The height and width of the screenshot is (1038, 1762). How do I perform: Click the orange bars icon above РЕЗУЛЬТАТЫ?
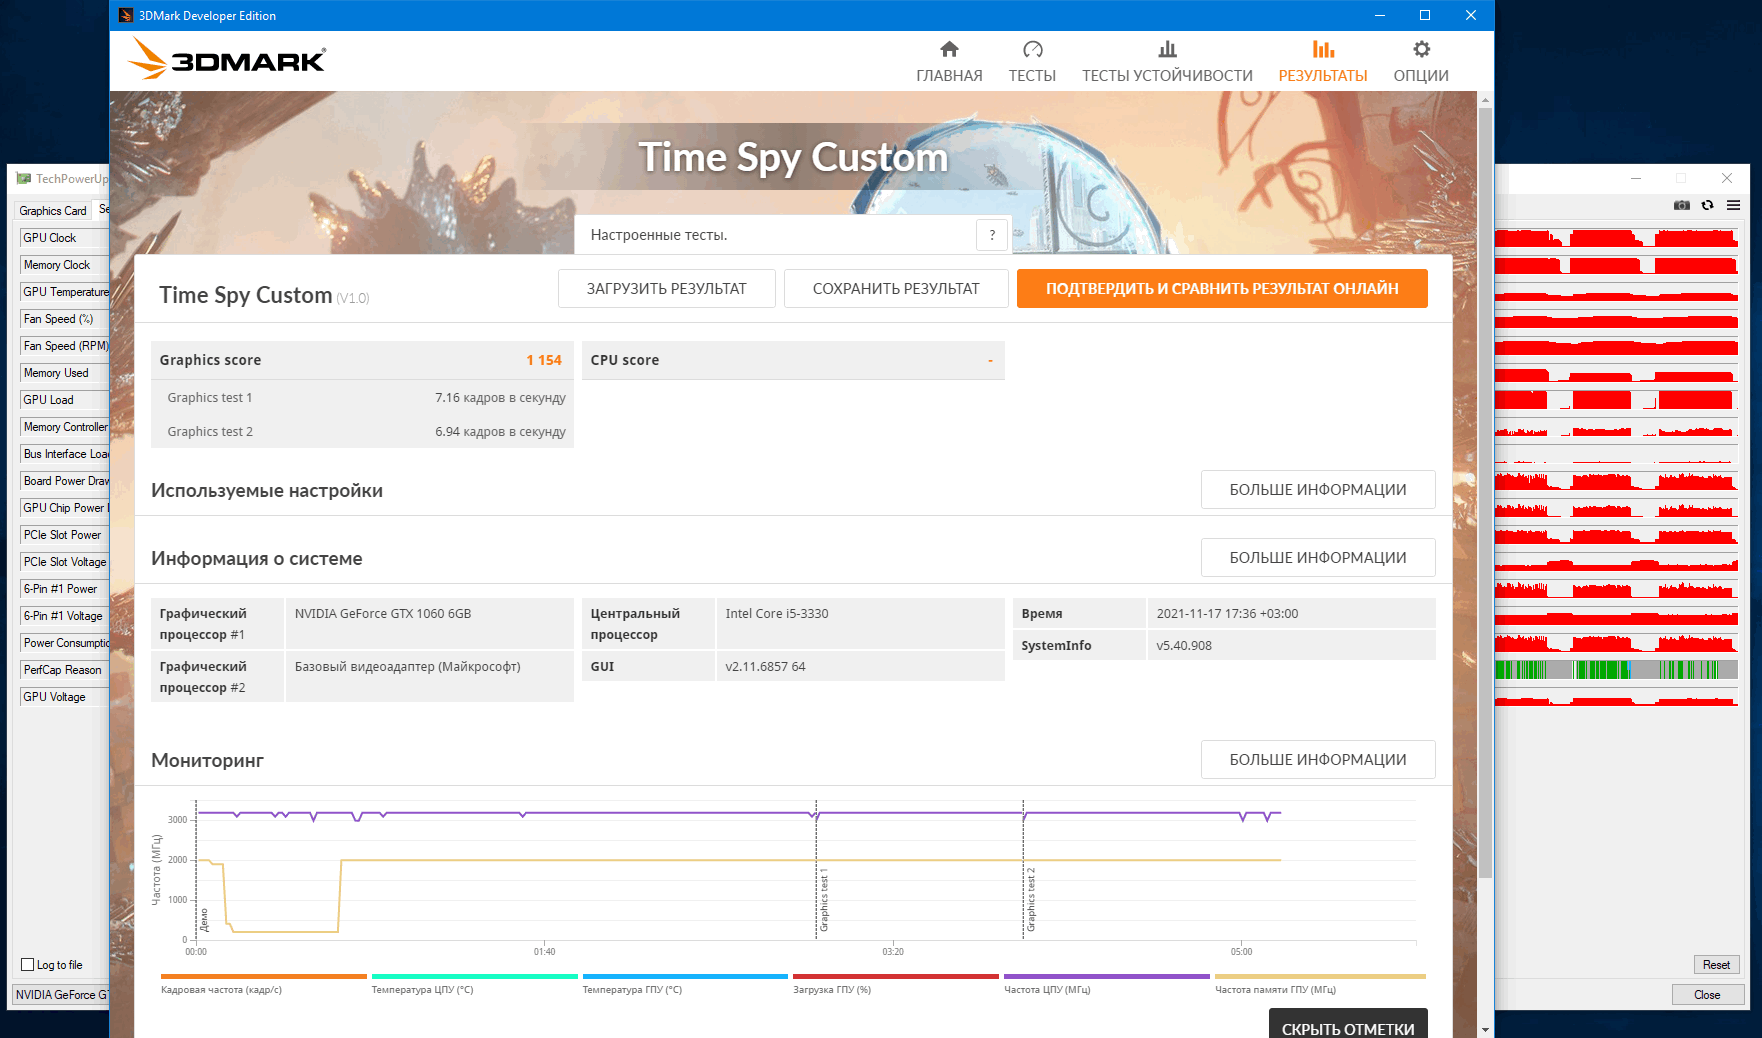click(1323, 49)
